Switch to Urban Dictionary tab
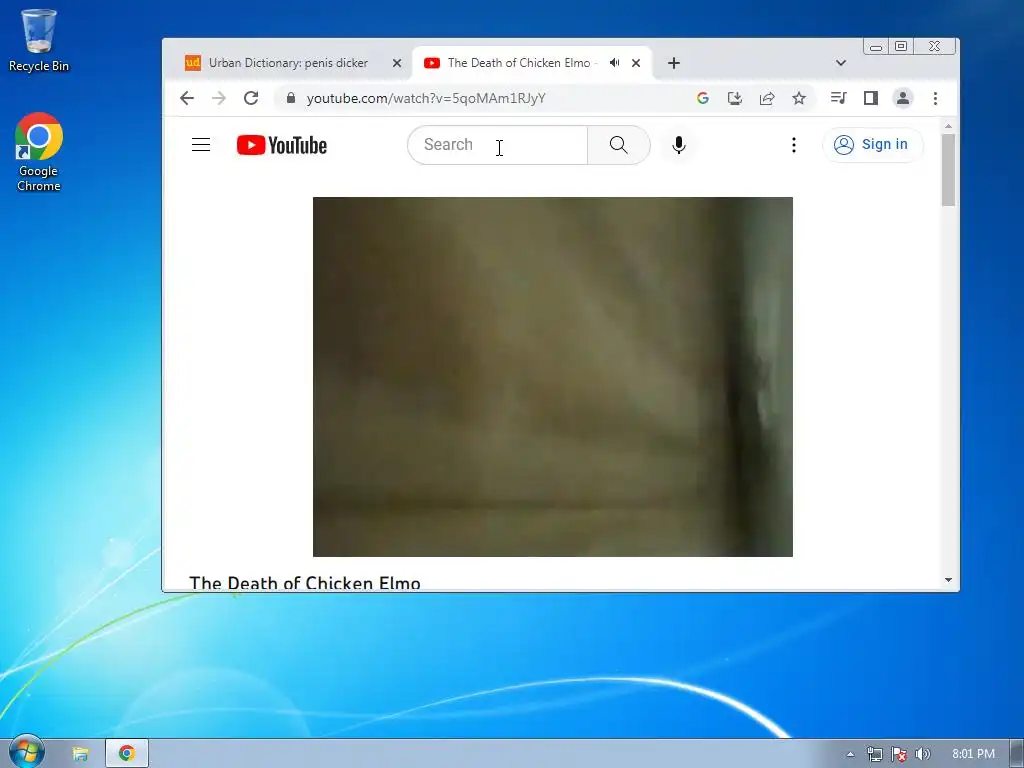The image size is (1024, 768). 288,63
